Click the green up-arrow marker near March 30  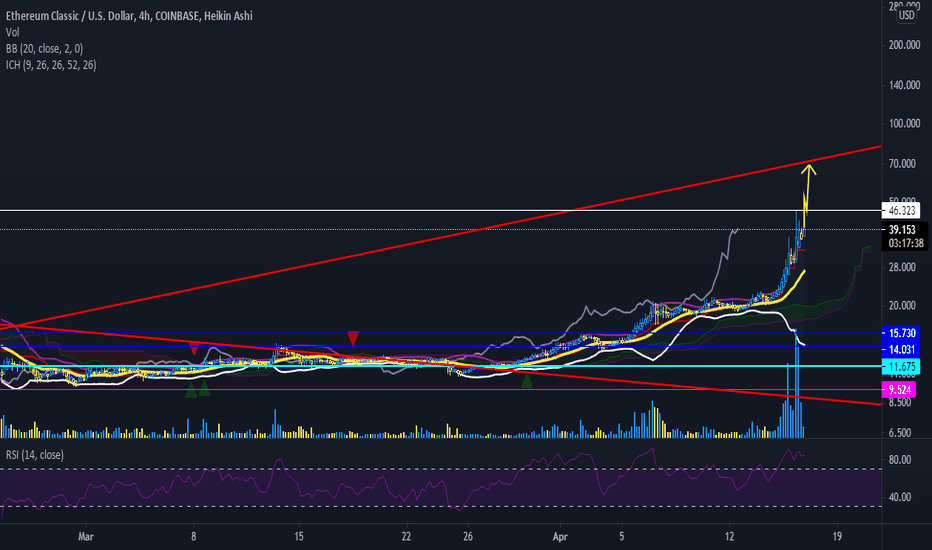click(x=527, y=381)
